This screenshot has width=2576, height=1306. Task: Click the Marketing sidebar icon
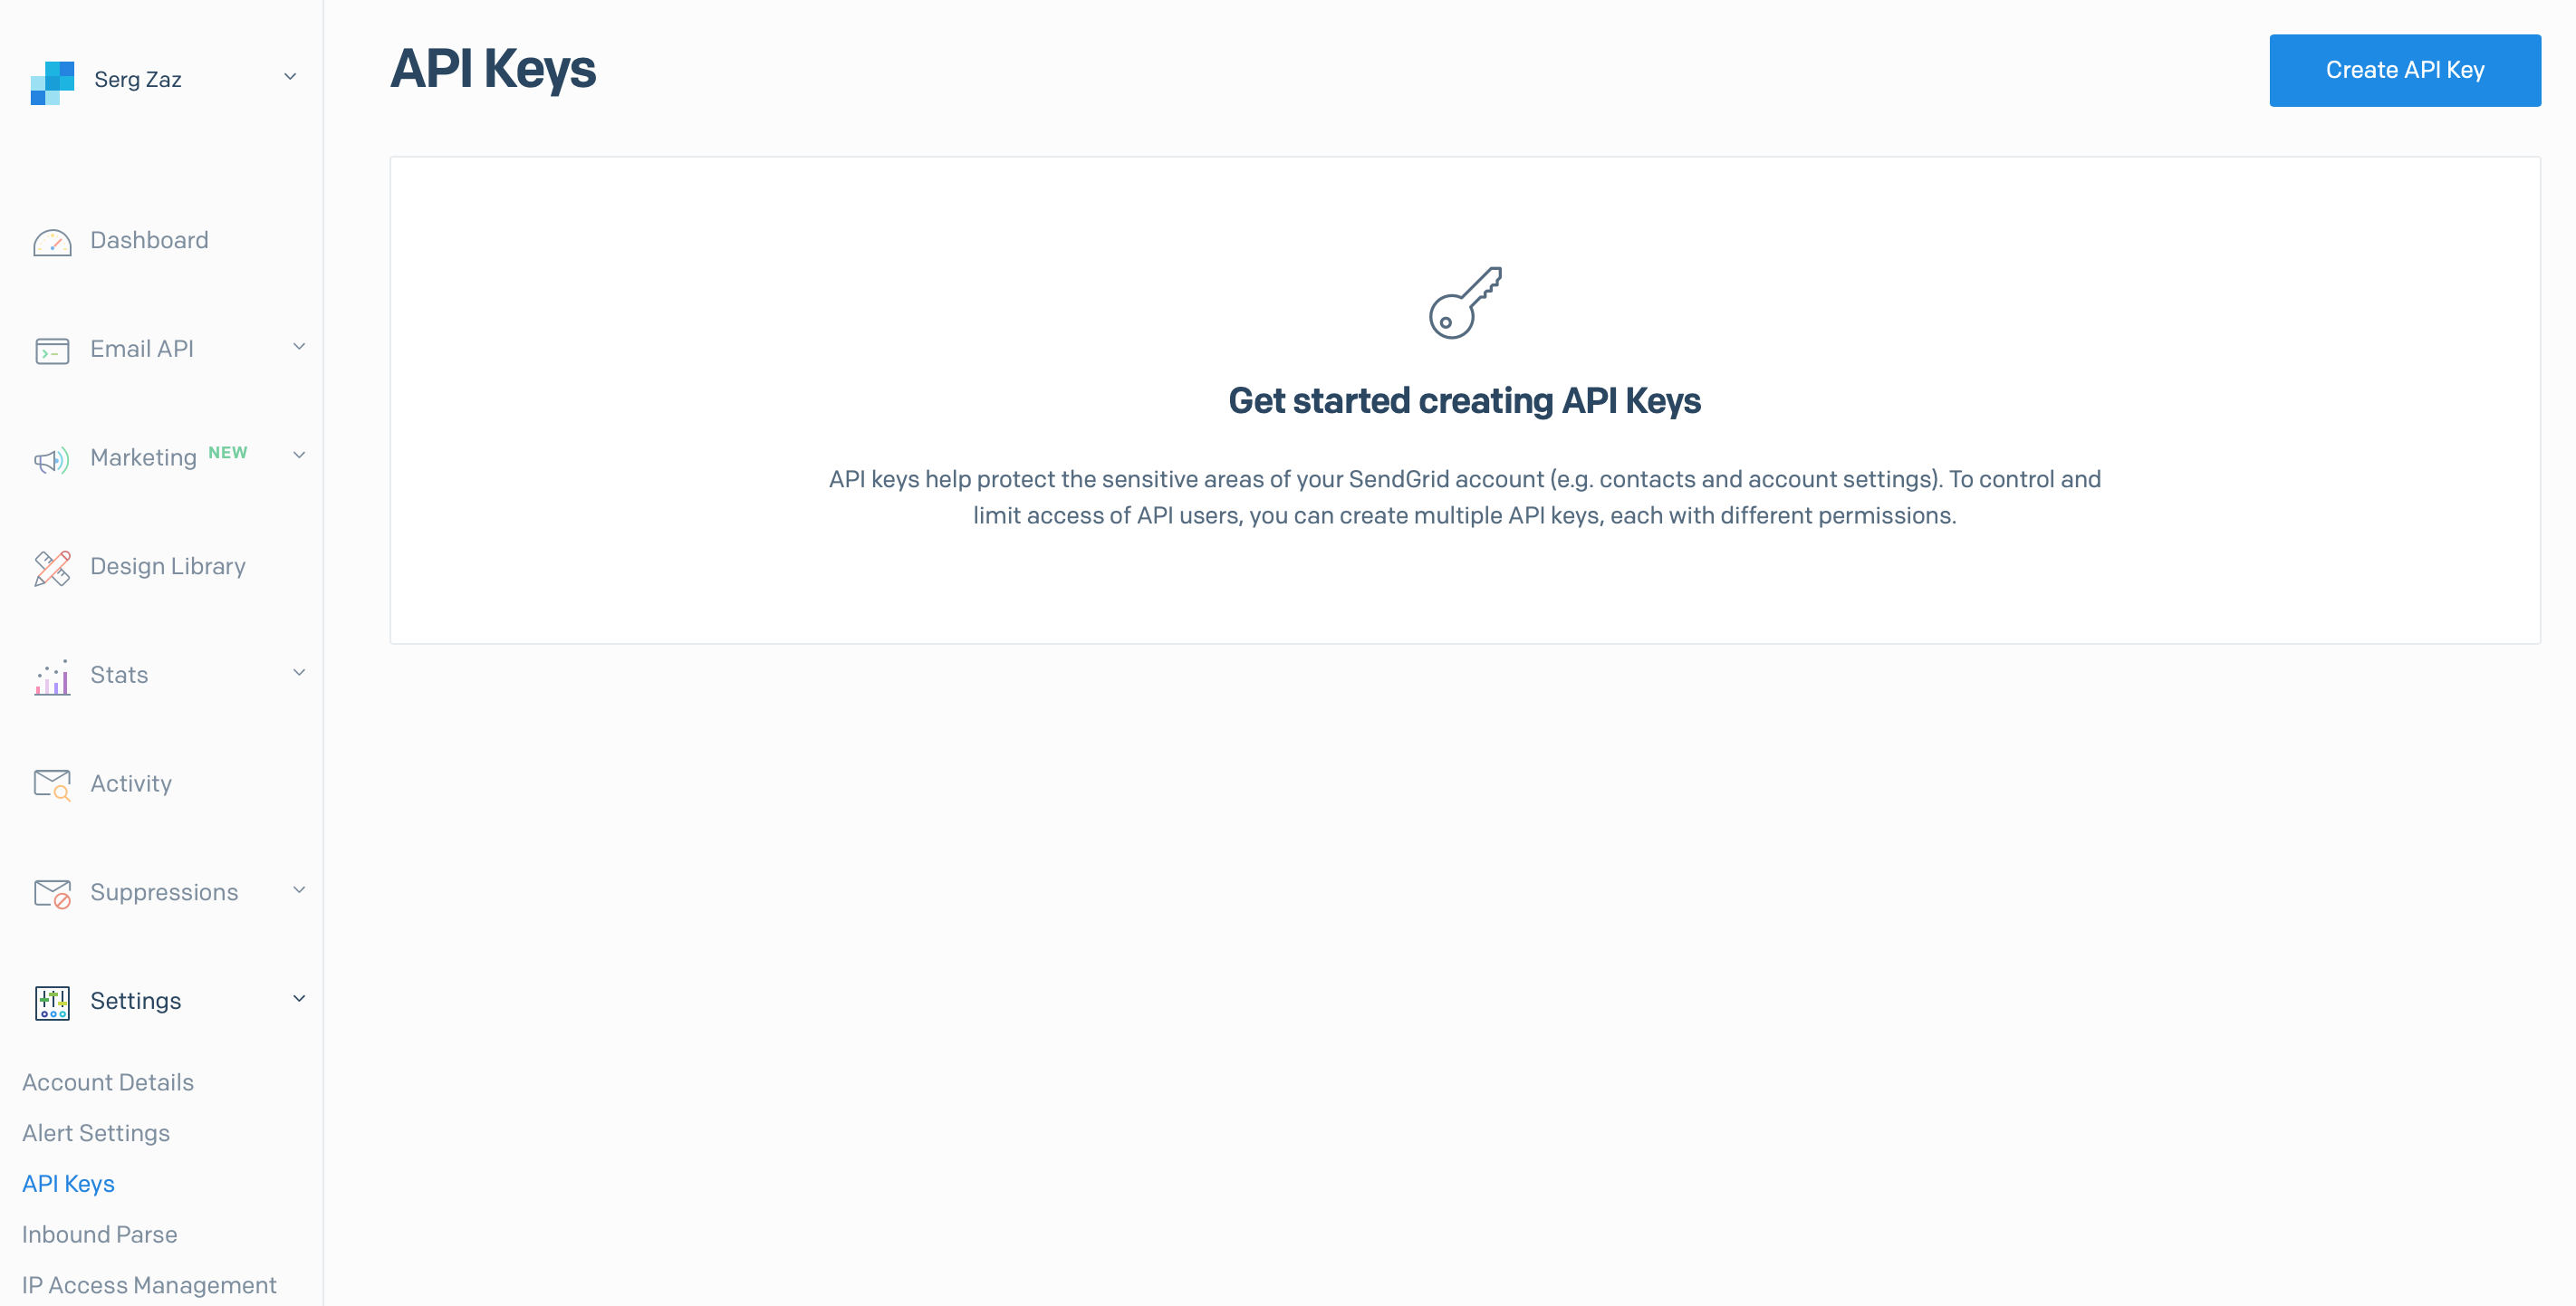click(50, 458)
